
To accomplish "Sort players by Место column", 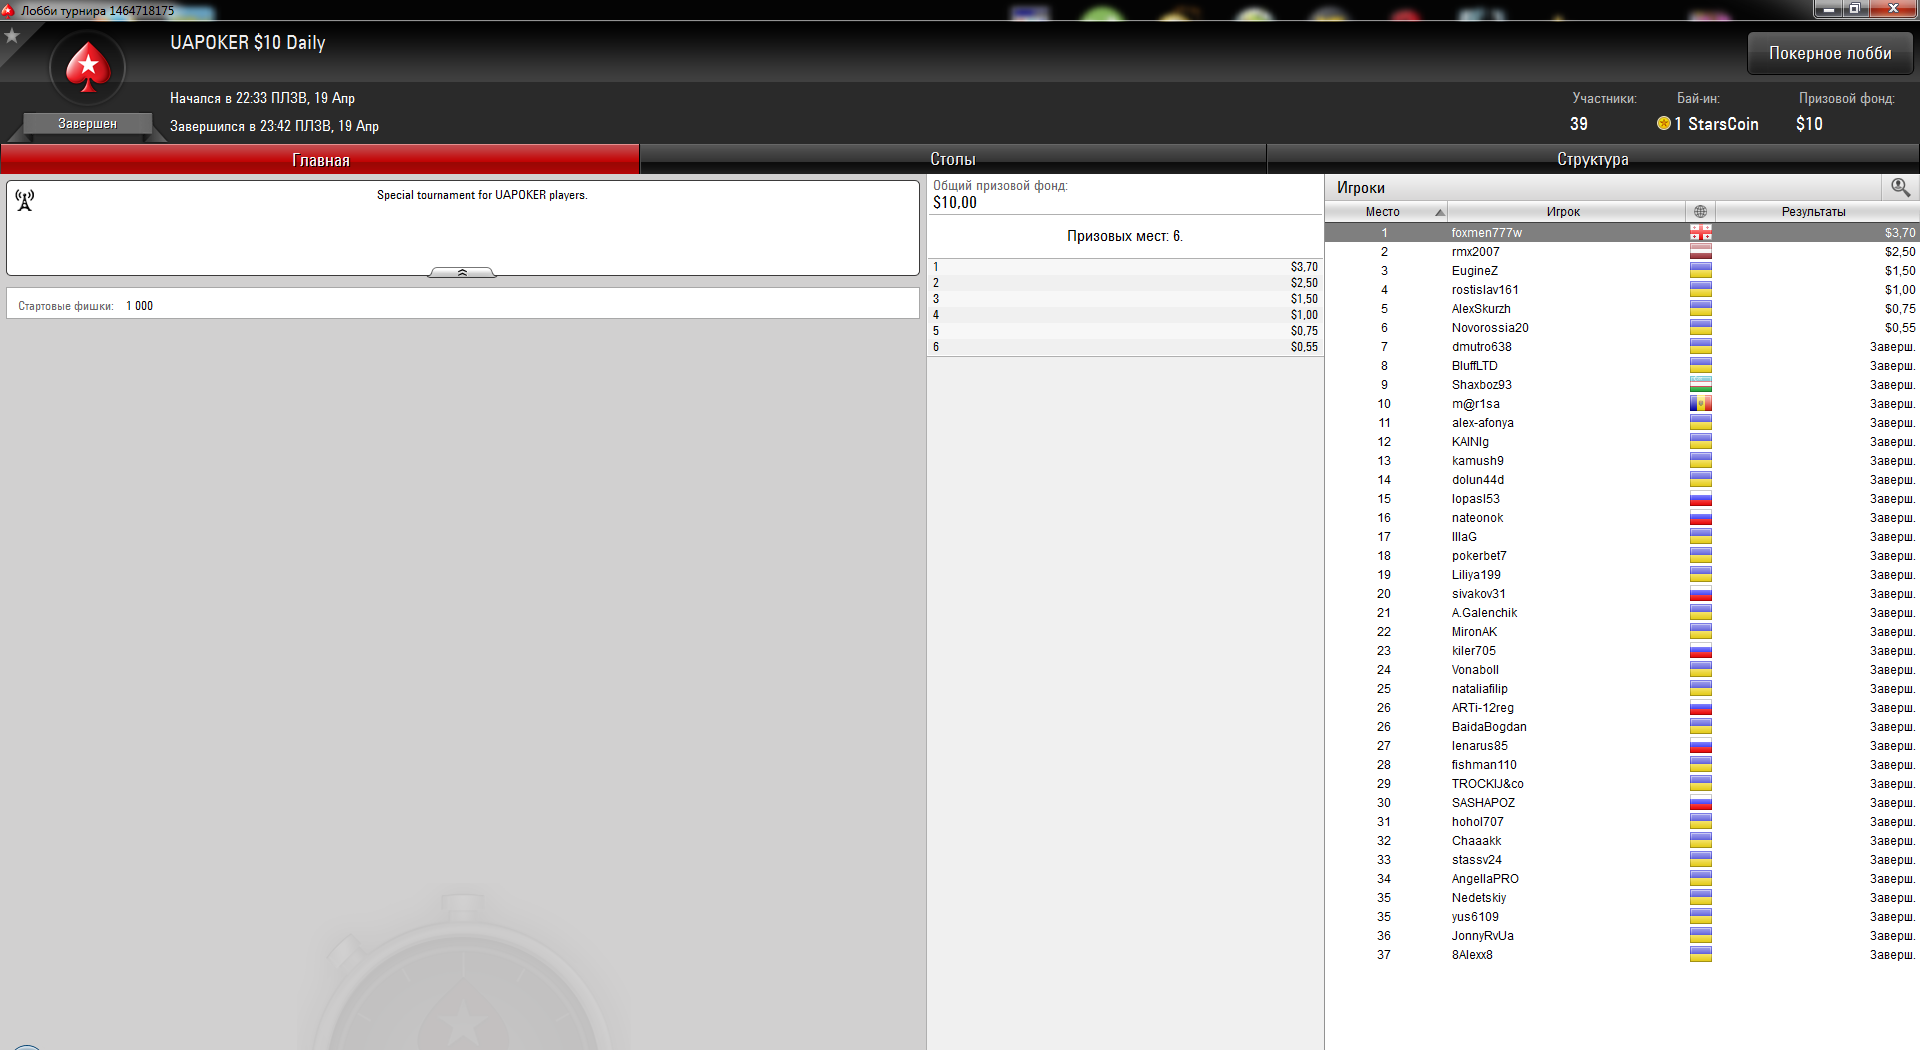I will click(x=1386, y=212).
